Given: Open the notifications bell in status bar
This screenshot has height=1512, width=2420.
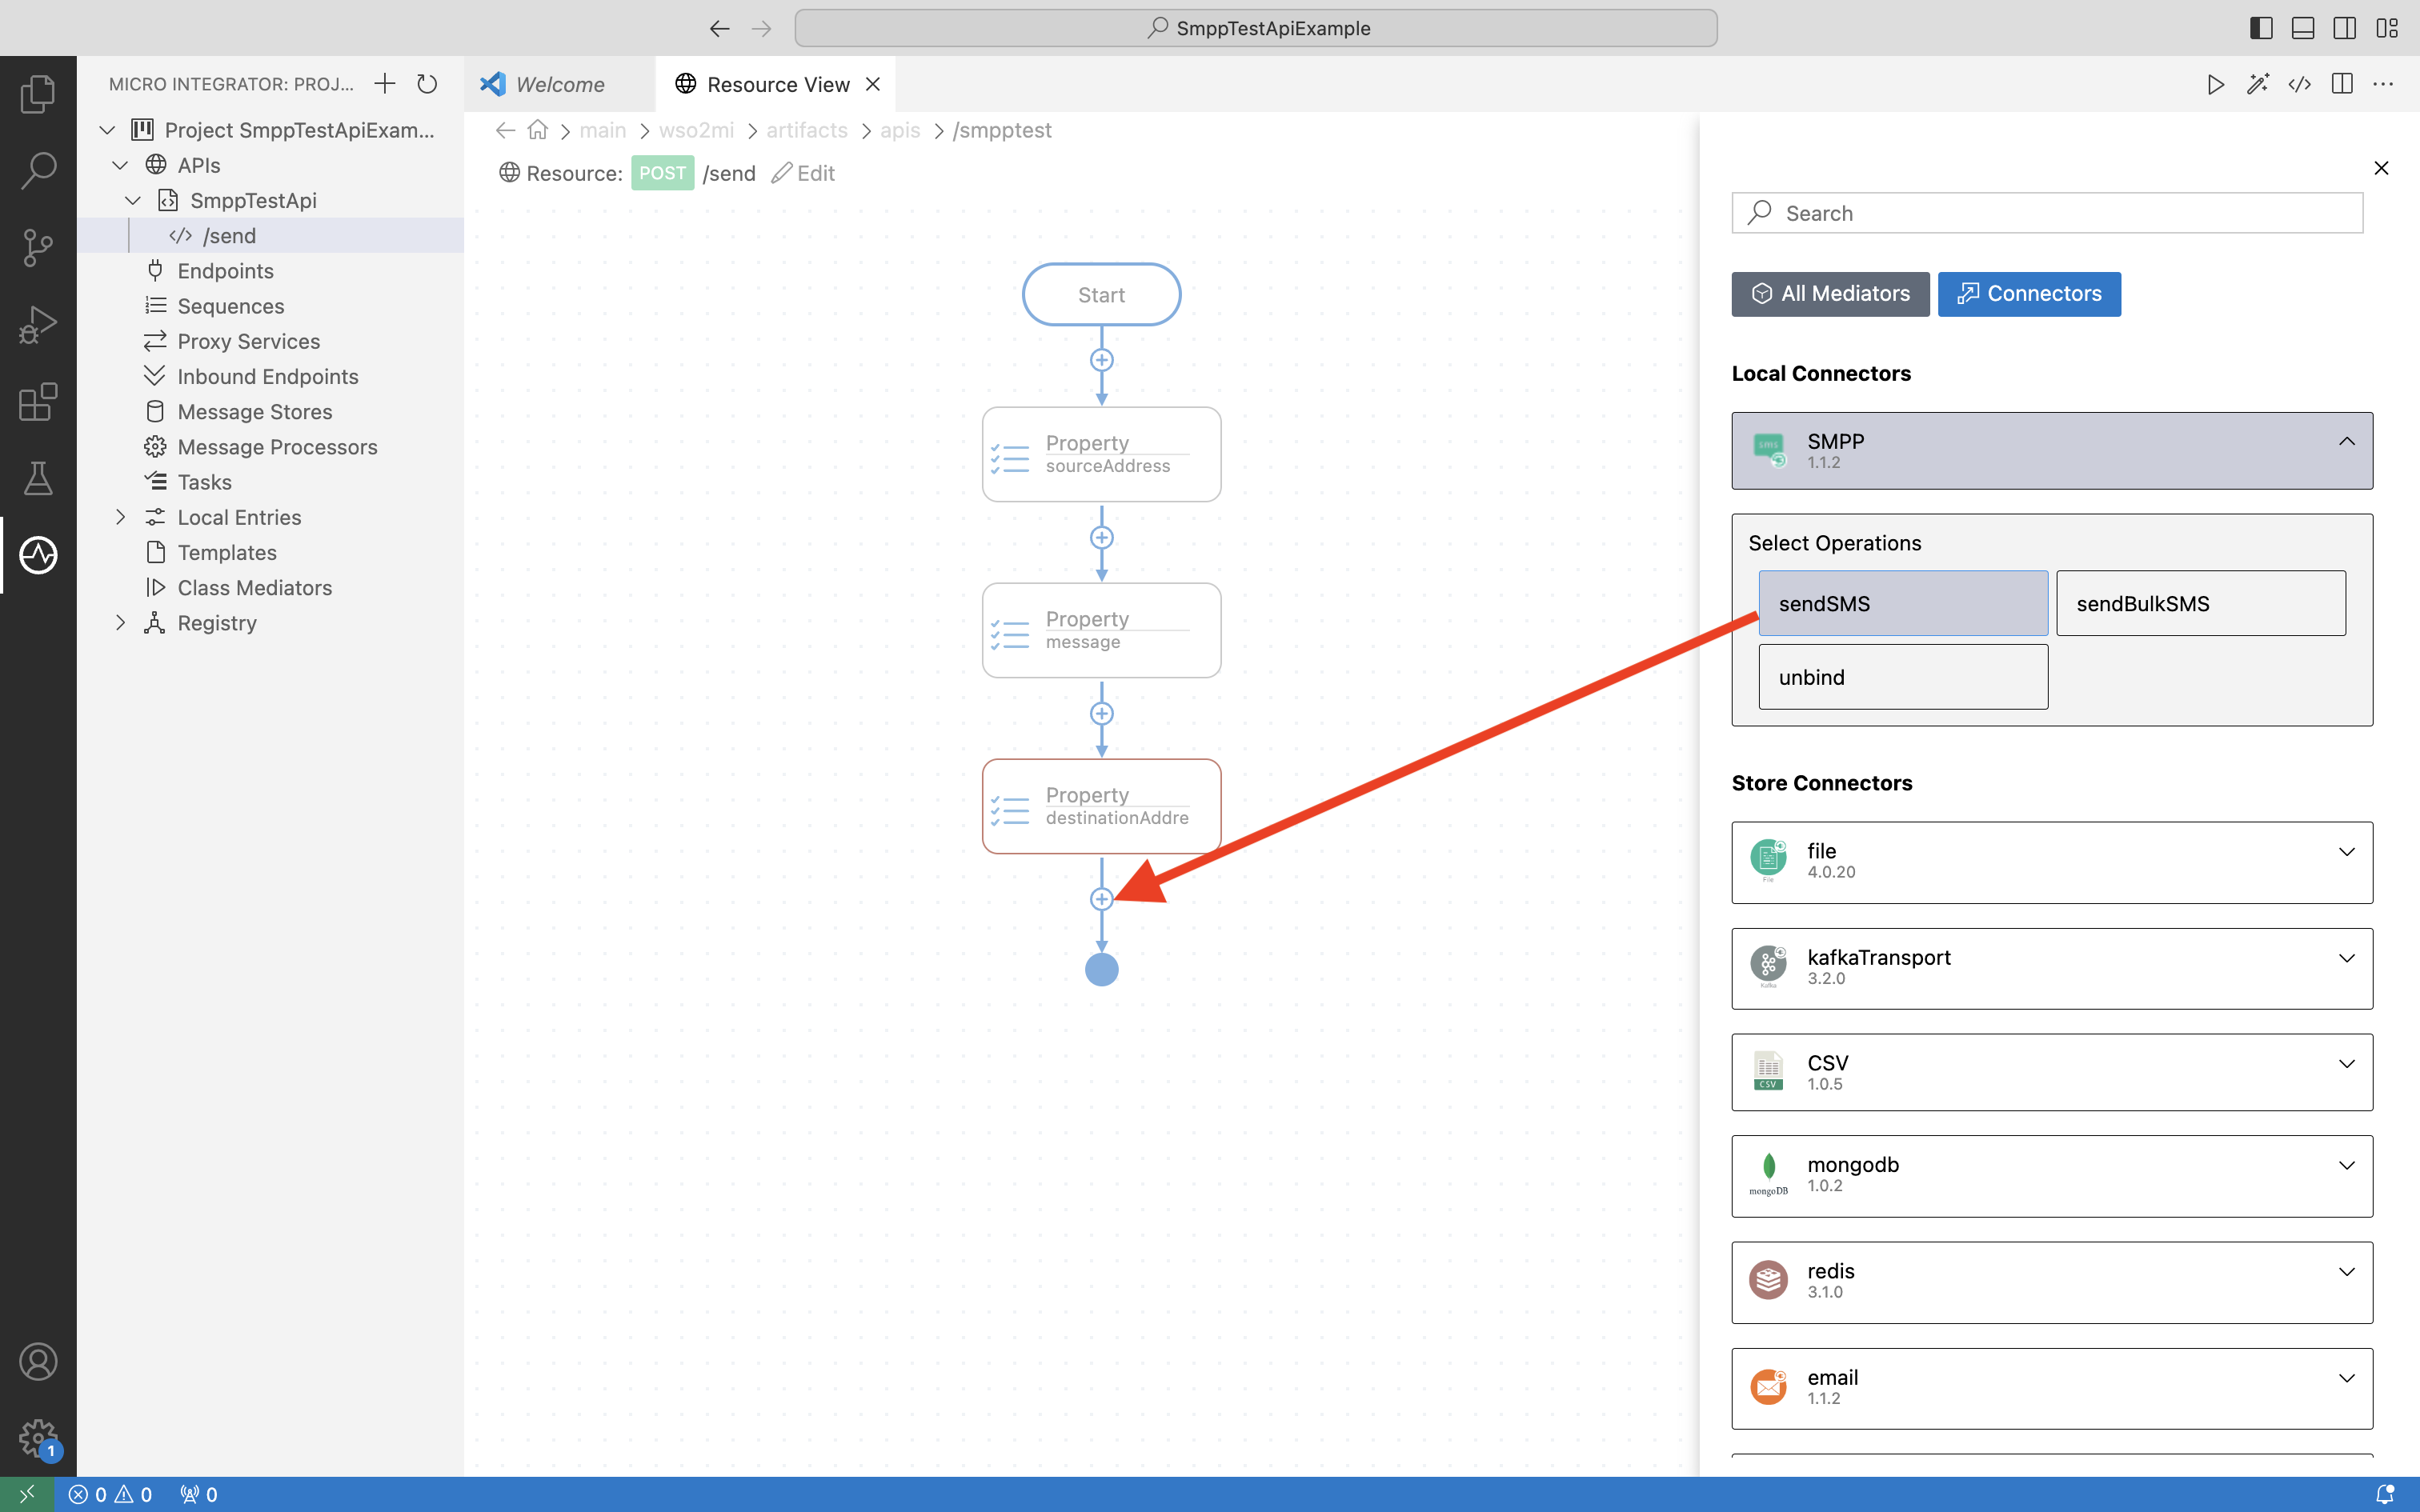Looking at the screenshot, I should 2385,1494.
